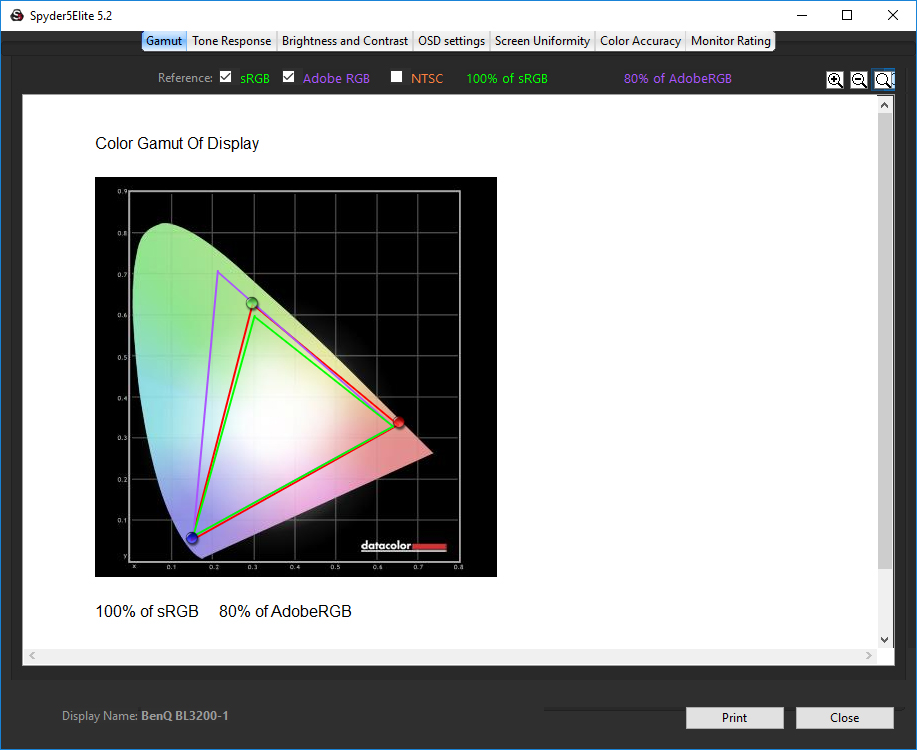
Task: Click the horizontal scrollbar right arrow
Action: (870, 656)
